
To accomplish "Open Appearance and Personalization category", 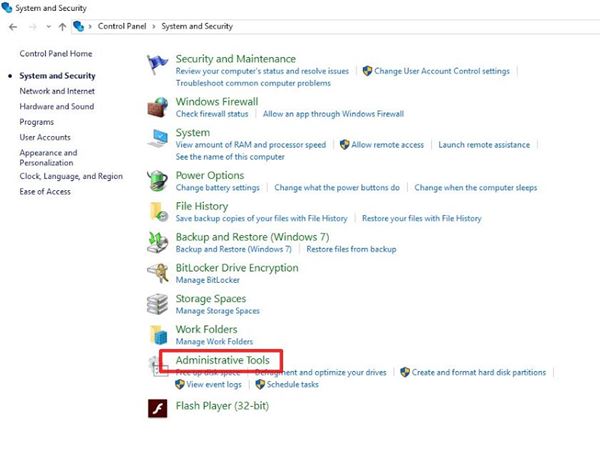I will (x=48, y=158).
